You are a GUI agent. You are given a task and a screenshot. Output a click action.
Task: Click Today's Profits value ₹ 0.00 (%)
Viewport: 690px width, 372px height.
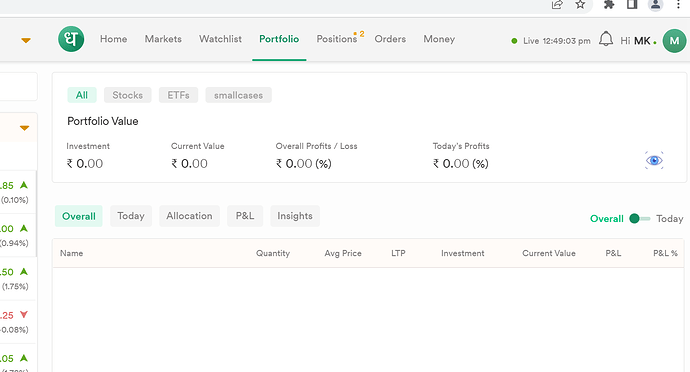(461, 164)
